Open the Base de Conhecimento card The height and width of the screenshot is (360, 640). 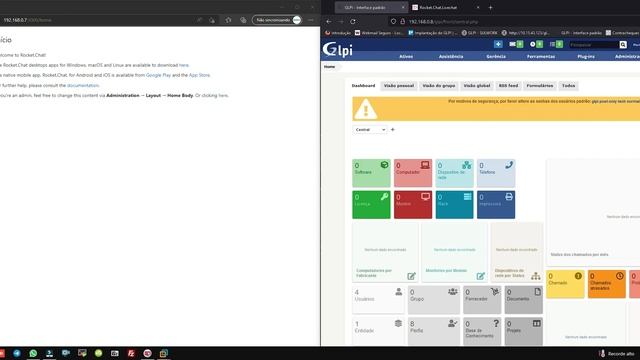[x=482, y=331]
